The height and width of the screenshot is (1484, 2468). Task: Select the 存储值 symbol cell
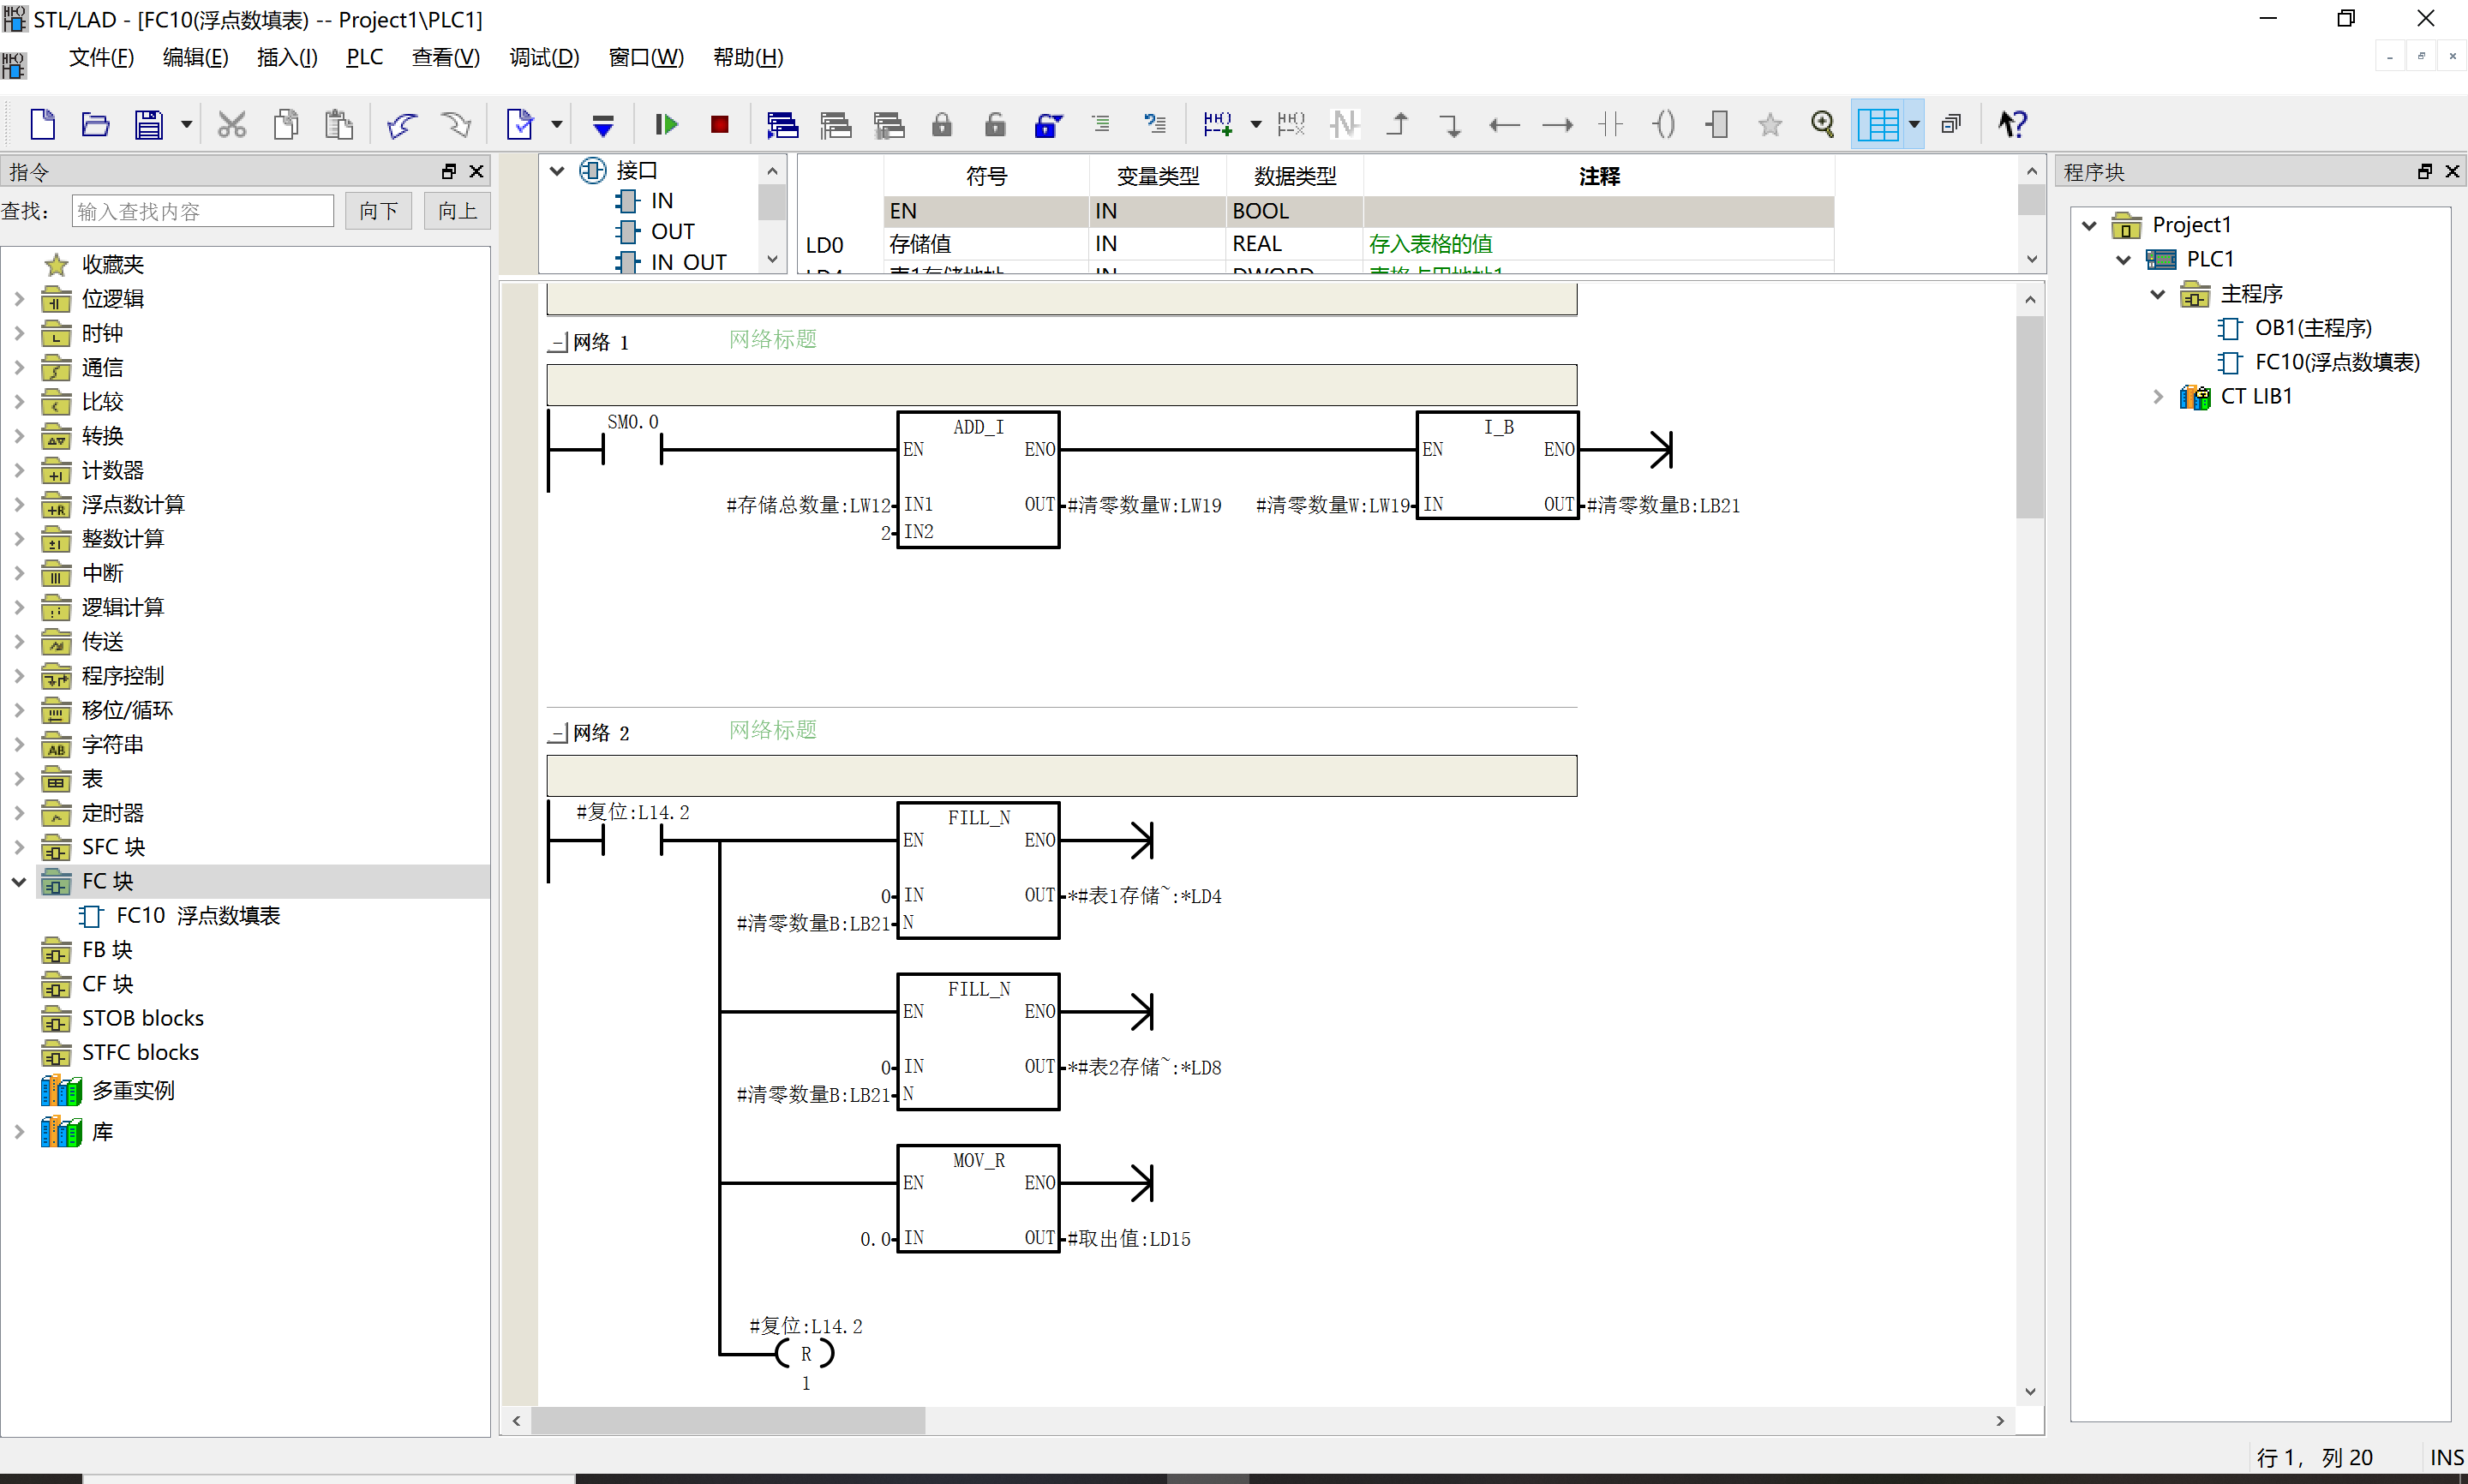point(986,243)
